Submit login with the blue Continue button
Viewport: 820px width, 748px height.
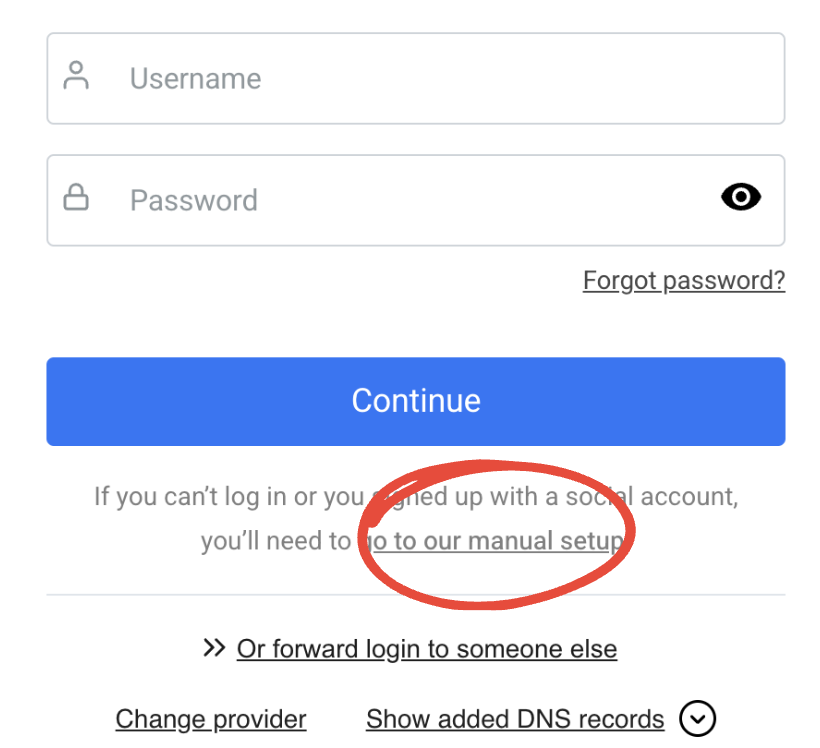coord(416,401)
